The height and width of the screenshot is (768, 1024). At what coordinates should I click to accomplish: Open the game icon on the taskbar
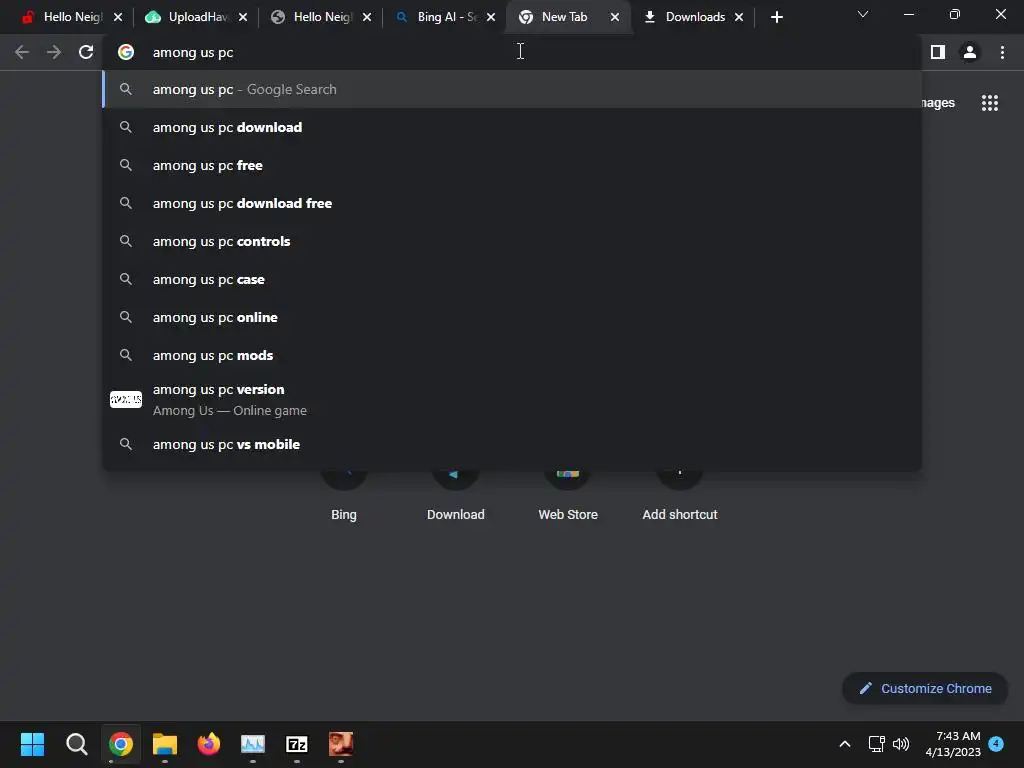pos(341,744)
